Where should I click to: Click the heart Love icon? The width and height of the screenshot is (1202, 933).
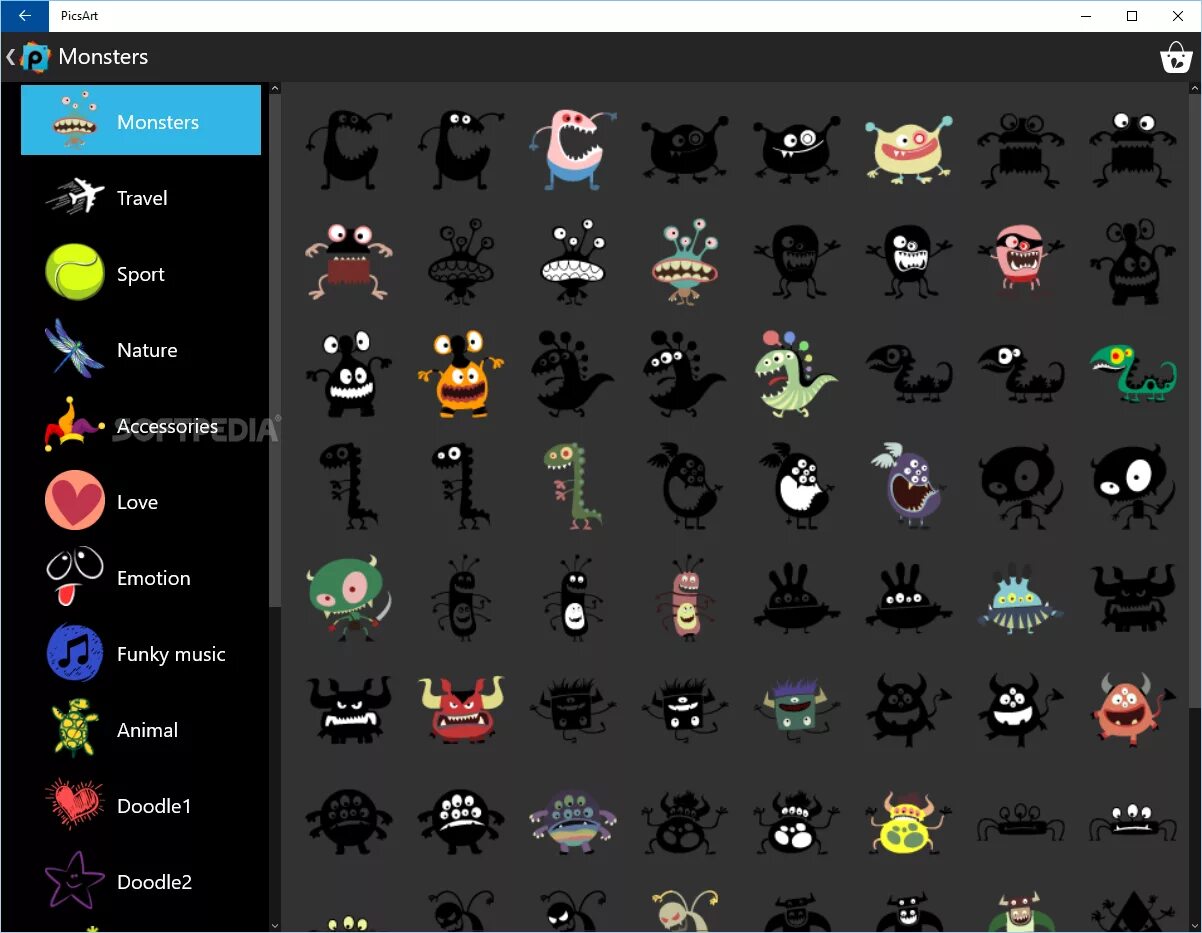tap(75, 500)
